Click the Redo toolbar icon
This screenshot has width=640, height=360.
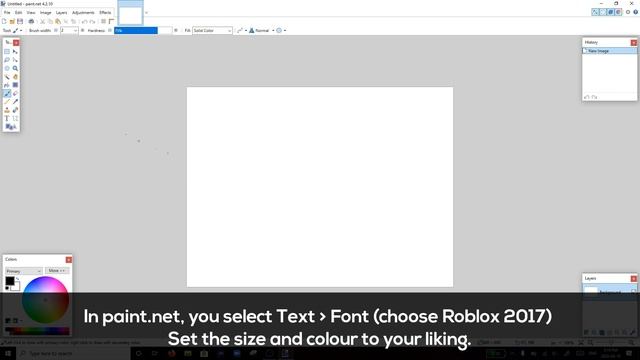pos(92,21)
